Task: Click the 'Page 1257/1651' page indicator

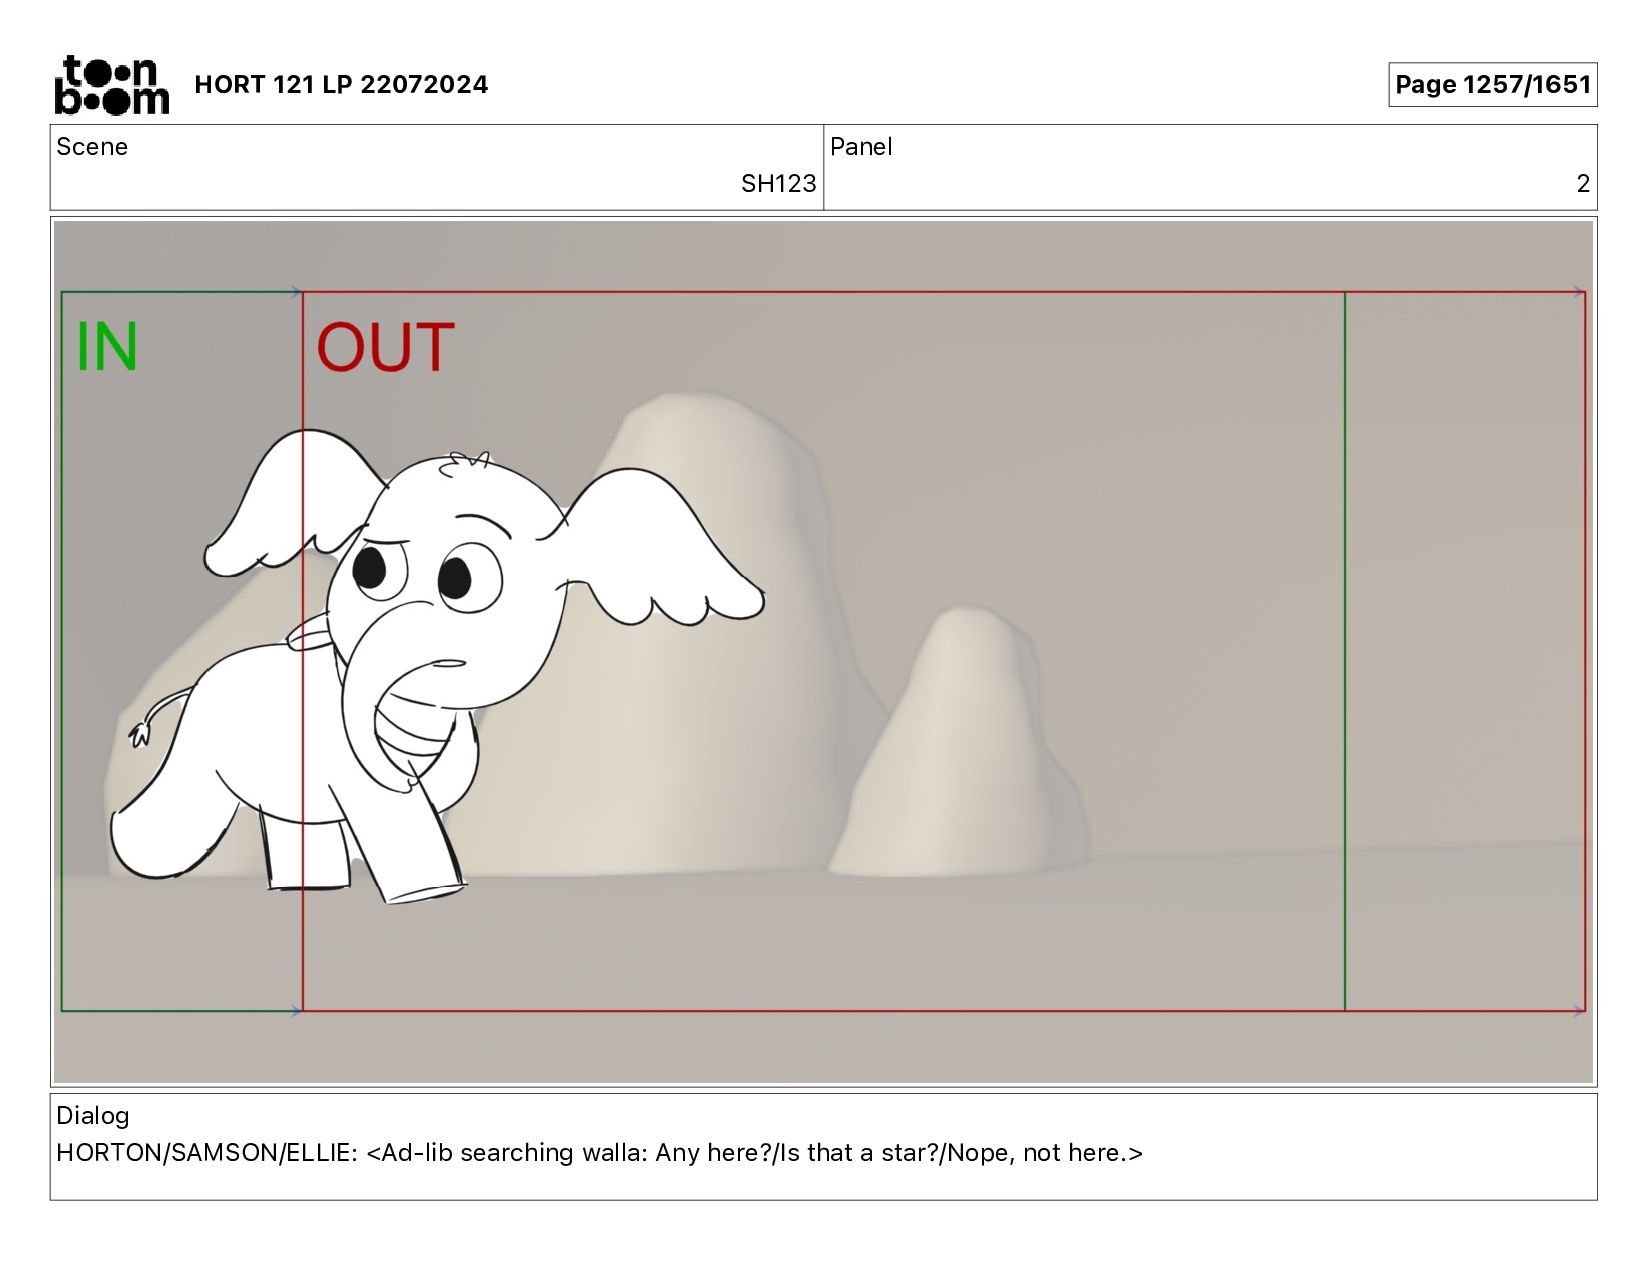Action: pyautogui.click(x=1492, y=84)
